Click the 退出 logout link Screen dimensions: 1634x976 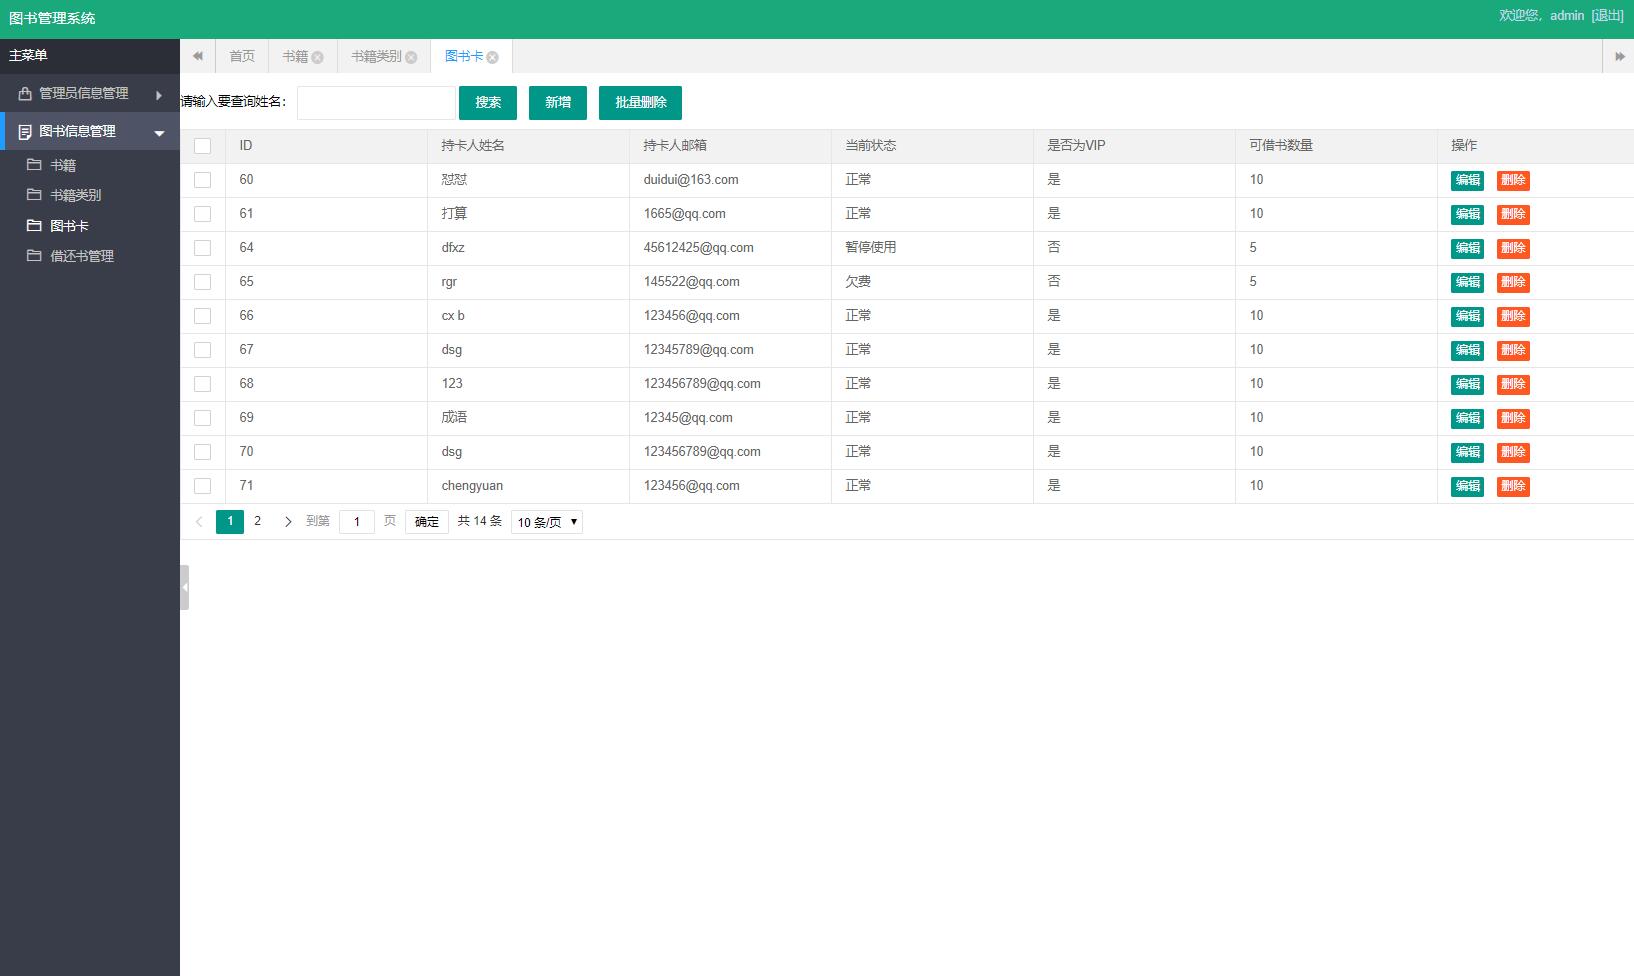pos(1607,15)
